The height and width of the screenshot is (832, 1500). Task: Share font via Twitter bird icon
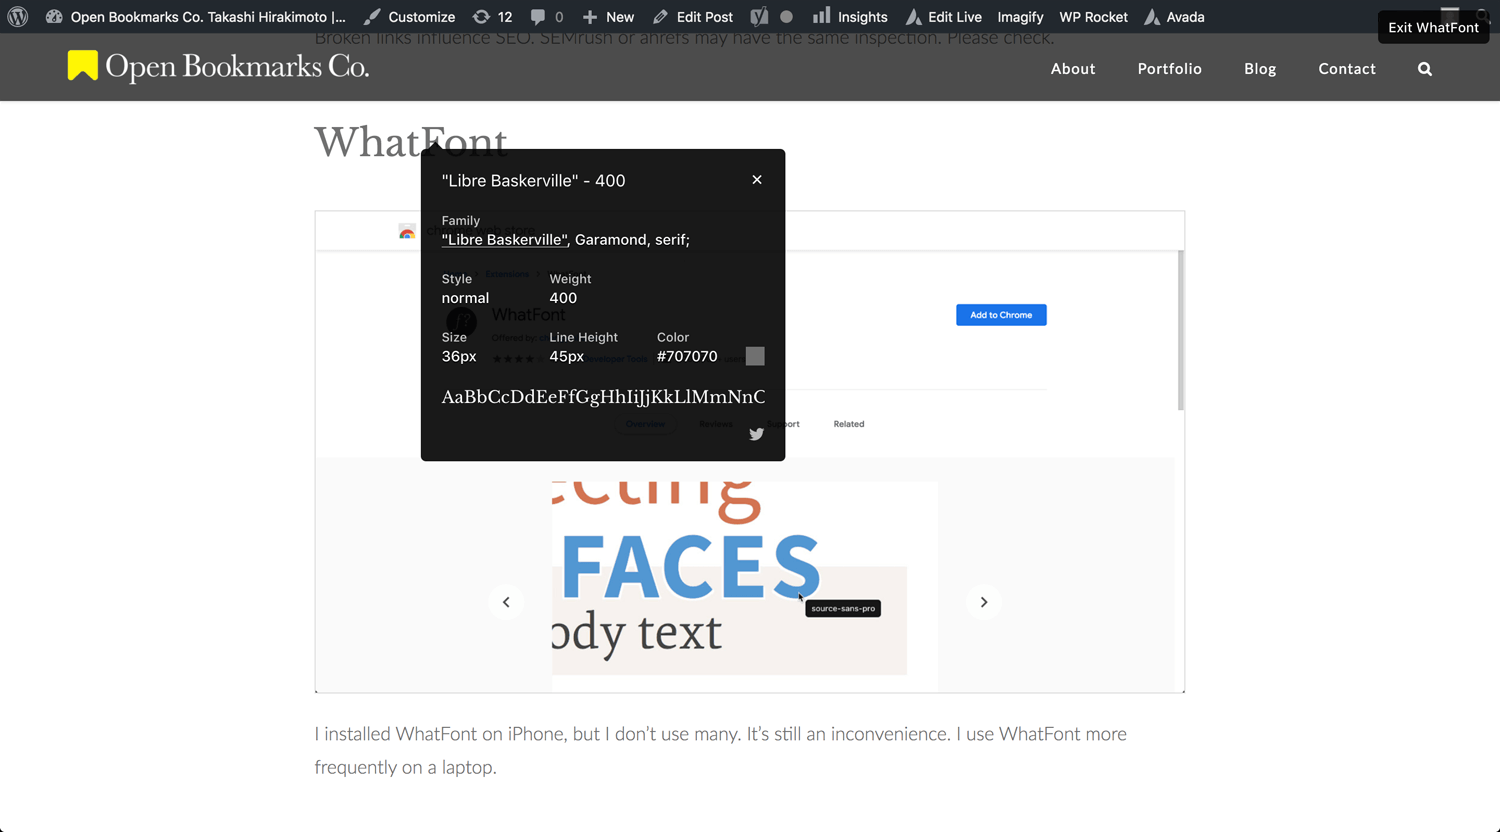click(x=756, y=434)
